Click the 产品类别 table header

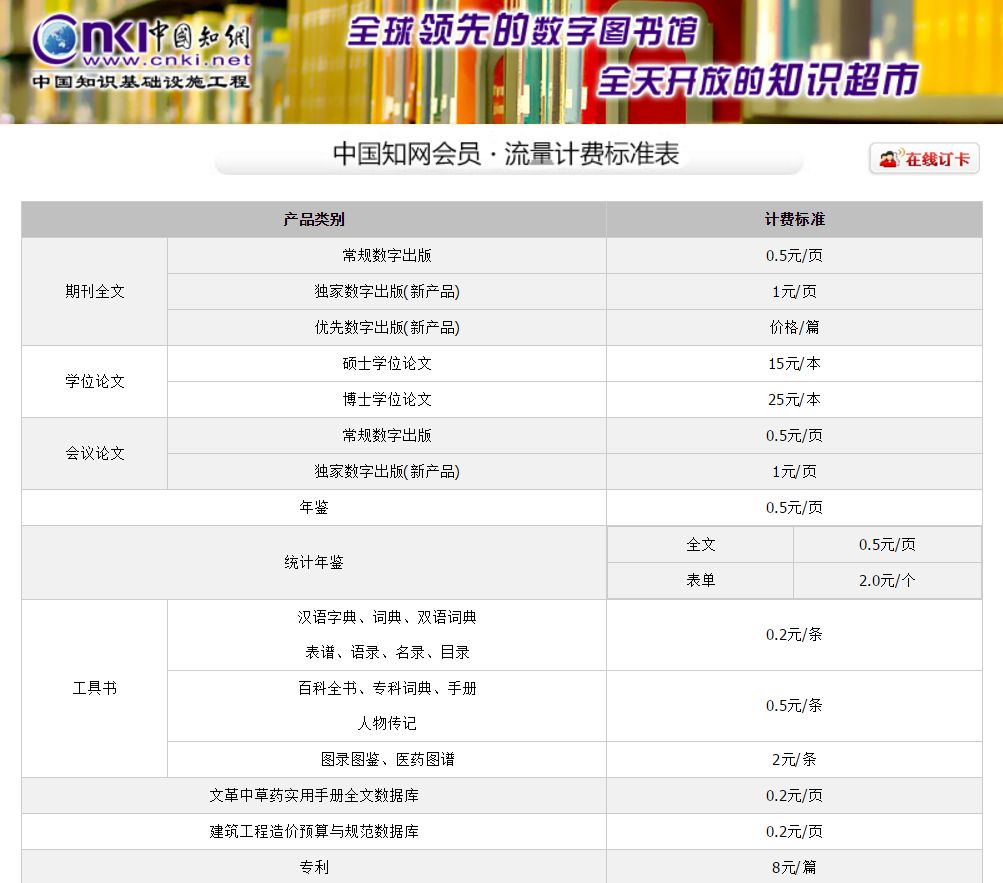point(311,219)
